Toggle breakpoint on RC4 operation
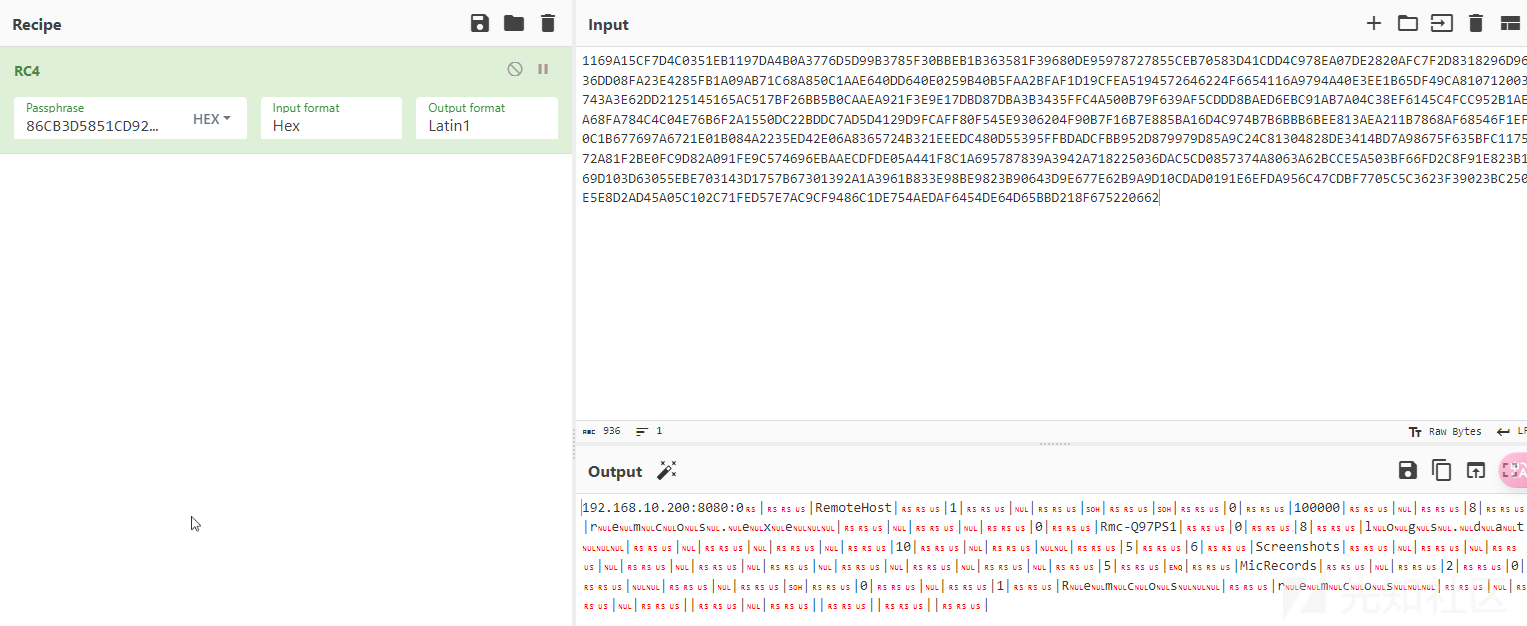 coord(543,70)
